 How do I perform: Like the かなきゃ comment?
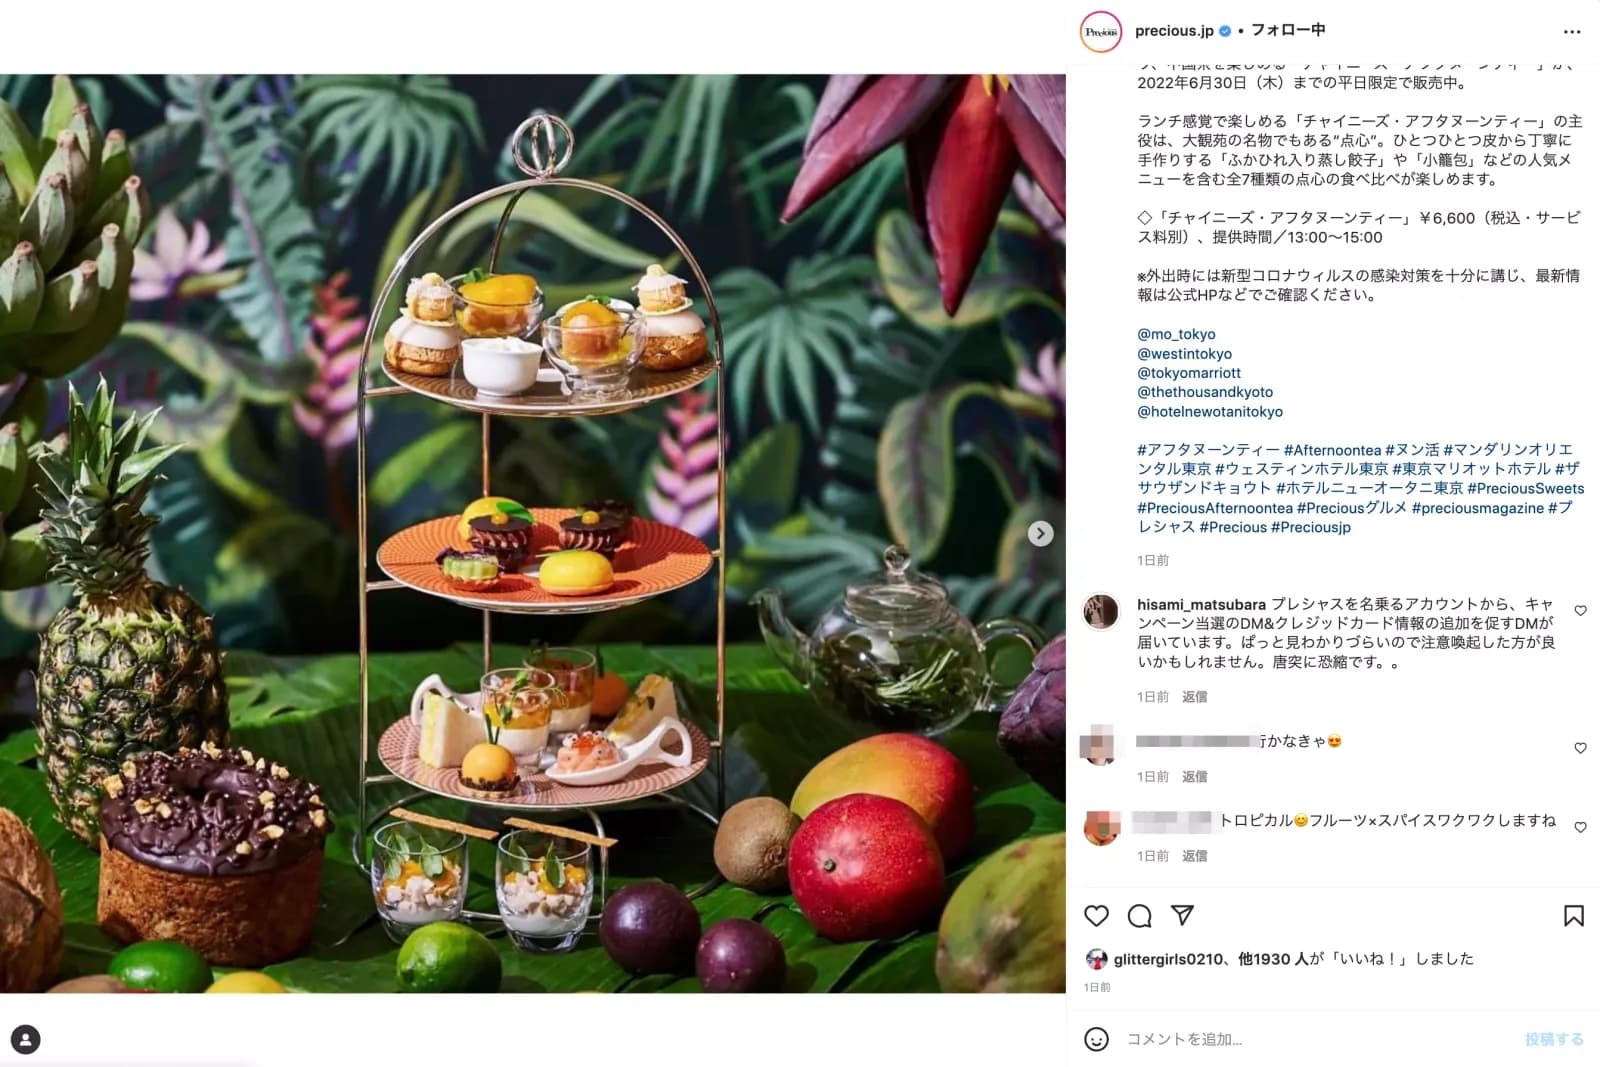click(x=1580, y=748)
